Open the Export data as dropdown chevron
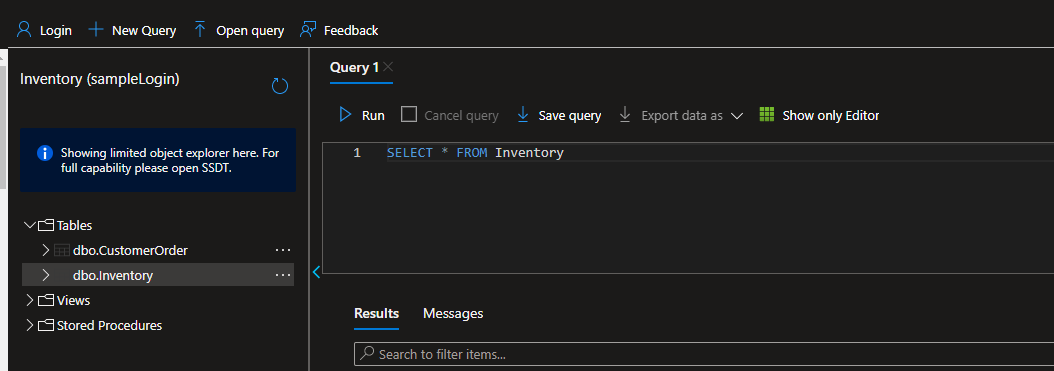 [x=737, y=116]
